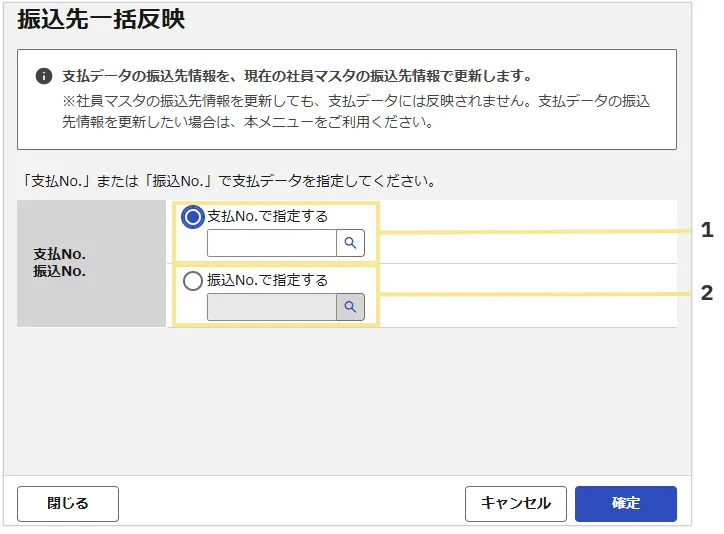Click the magnifier icon beside 振込No. field
Image resolution: width=724 pixels, height=534 pixels.
[350, 307]
